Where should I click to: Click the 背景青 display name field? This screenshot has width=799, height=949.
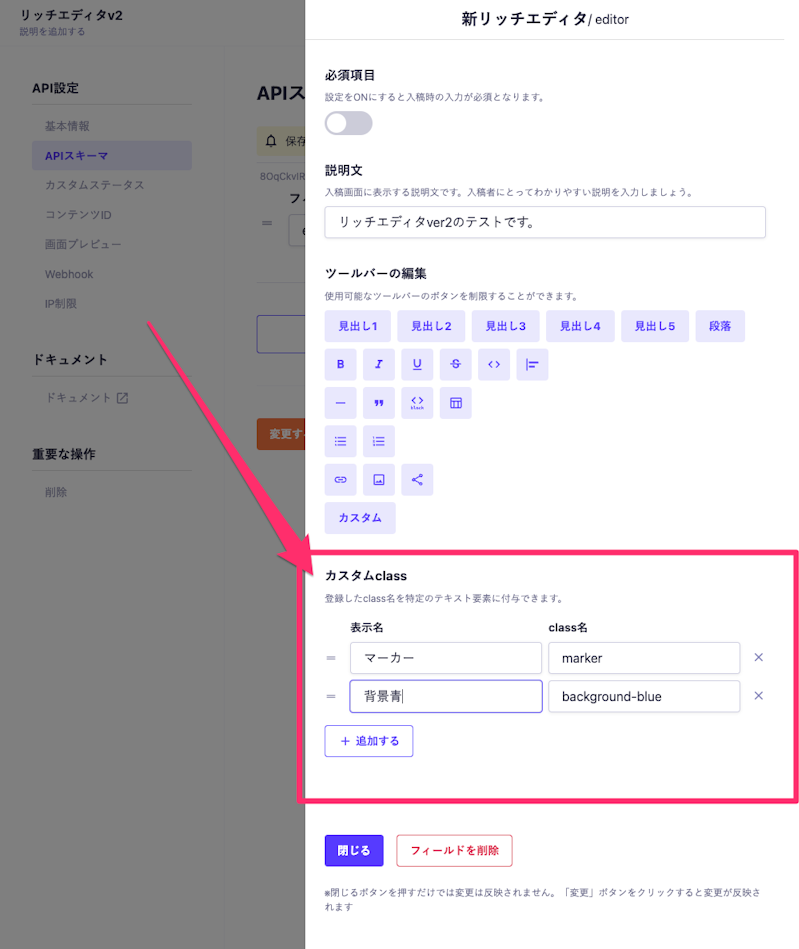tap(446, 696)
